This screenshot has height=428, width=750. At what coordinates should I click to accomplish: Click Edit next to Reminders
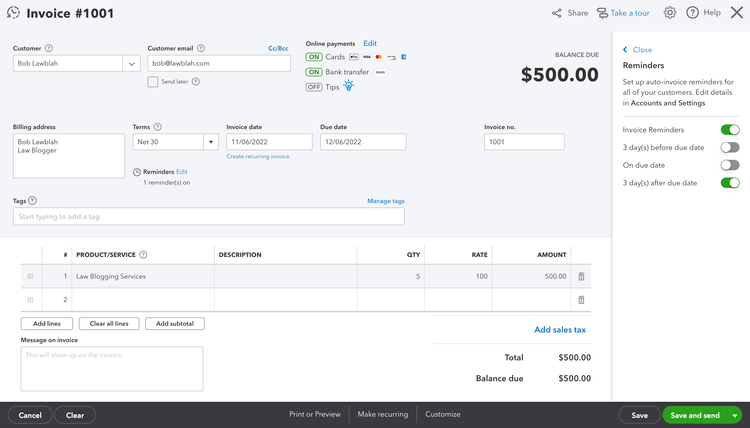[182, 172]
